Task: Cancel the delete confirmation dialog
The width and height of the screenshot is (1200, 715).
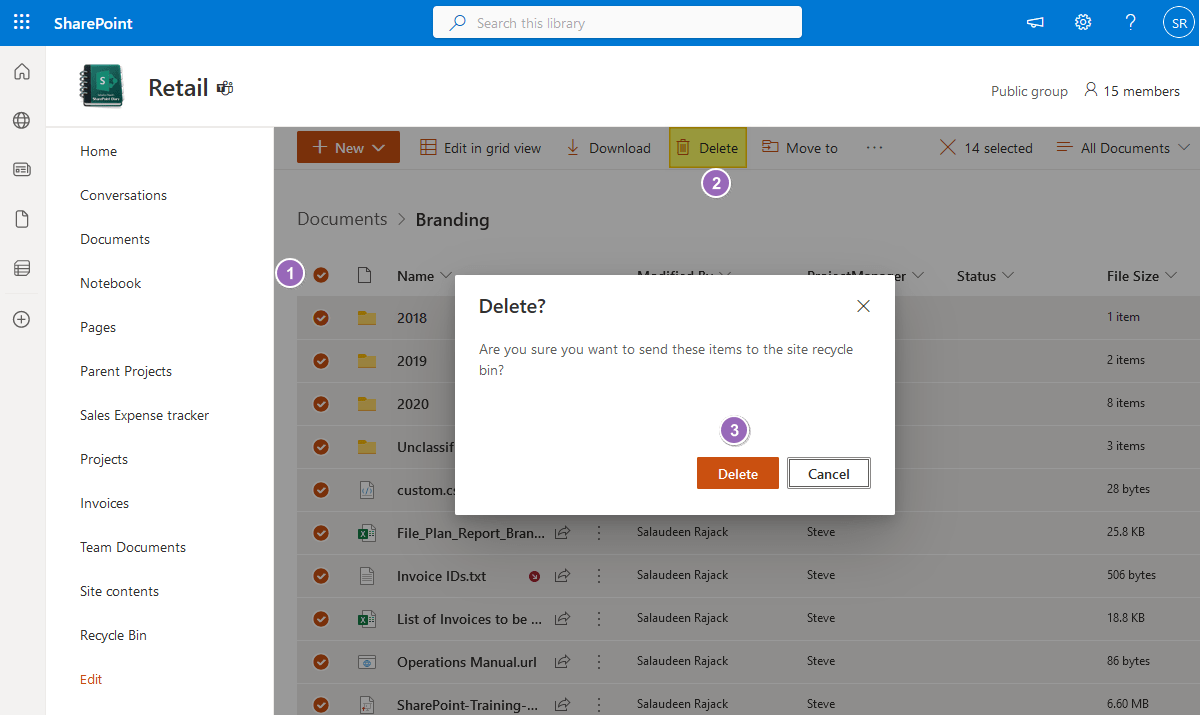Action: [828, 472]
